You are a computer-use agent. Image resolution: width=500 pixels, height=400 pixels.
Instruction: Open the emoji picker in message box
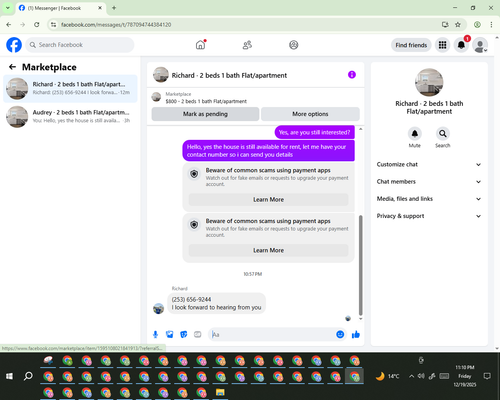point(340,334)
